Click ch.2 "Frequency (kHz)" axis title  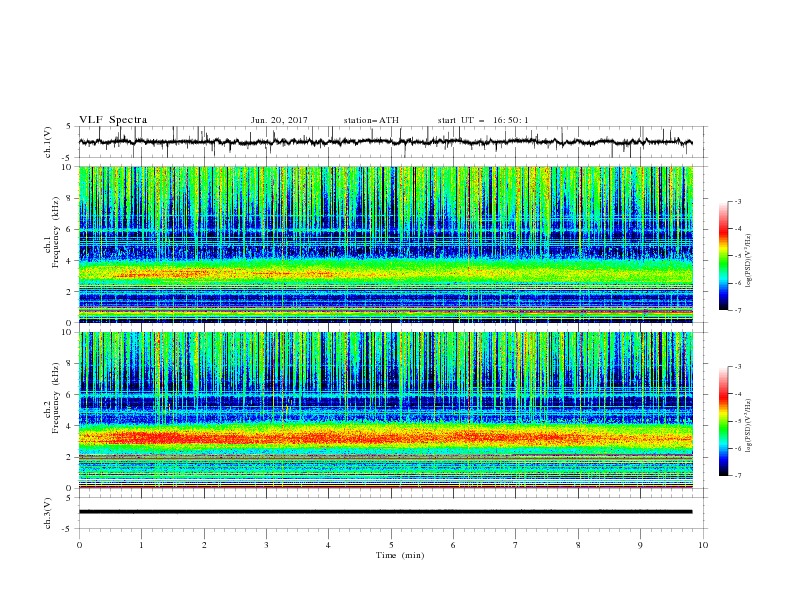(x=56, y=398)
